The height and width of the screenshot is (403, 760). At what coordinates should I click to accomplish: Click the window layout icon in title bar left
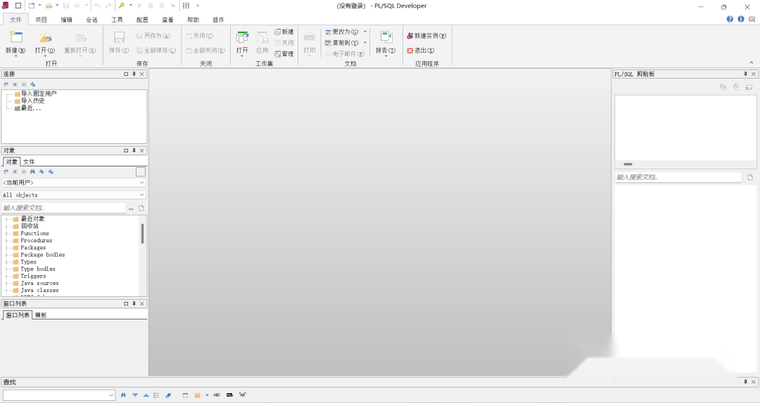[18, 6]
